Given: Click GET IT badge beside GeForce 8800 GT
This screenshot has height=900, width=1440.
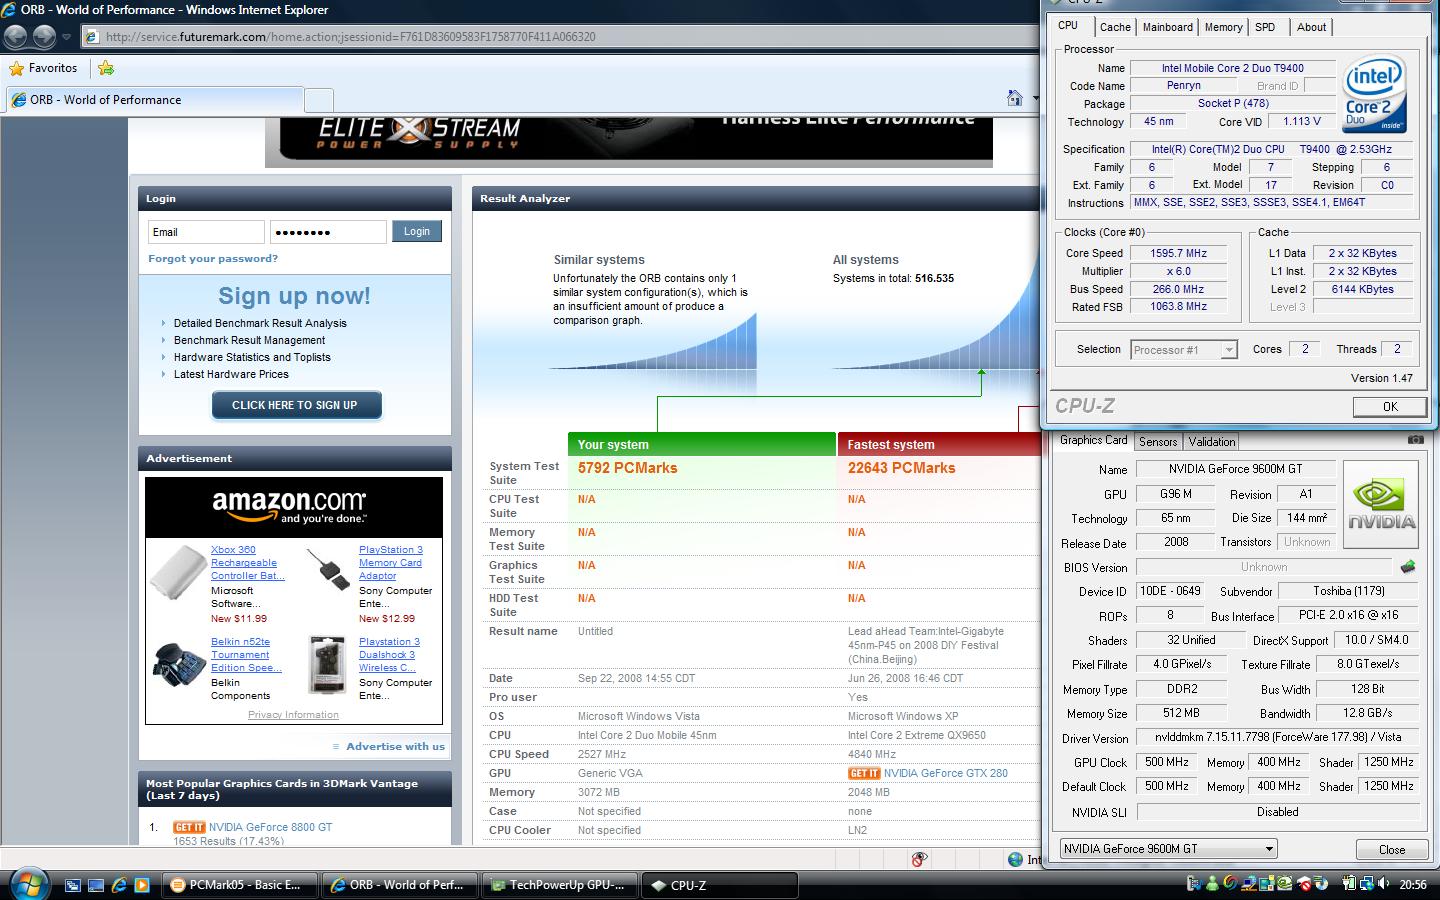Looking at the screenshot, I should click(x=189, y=827).
